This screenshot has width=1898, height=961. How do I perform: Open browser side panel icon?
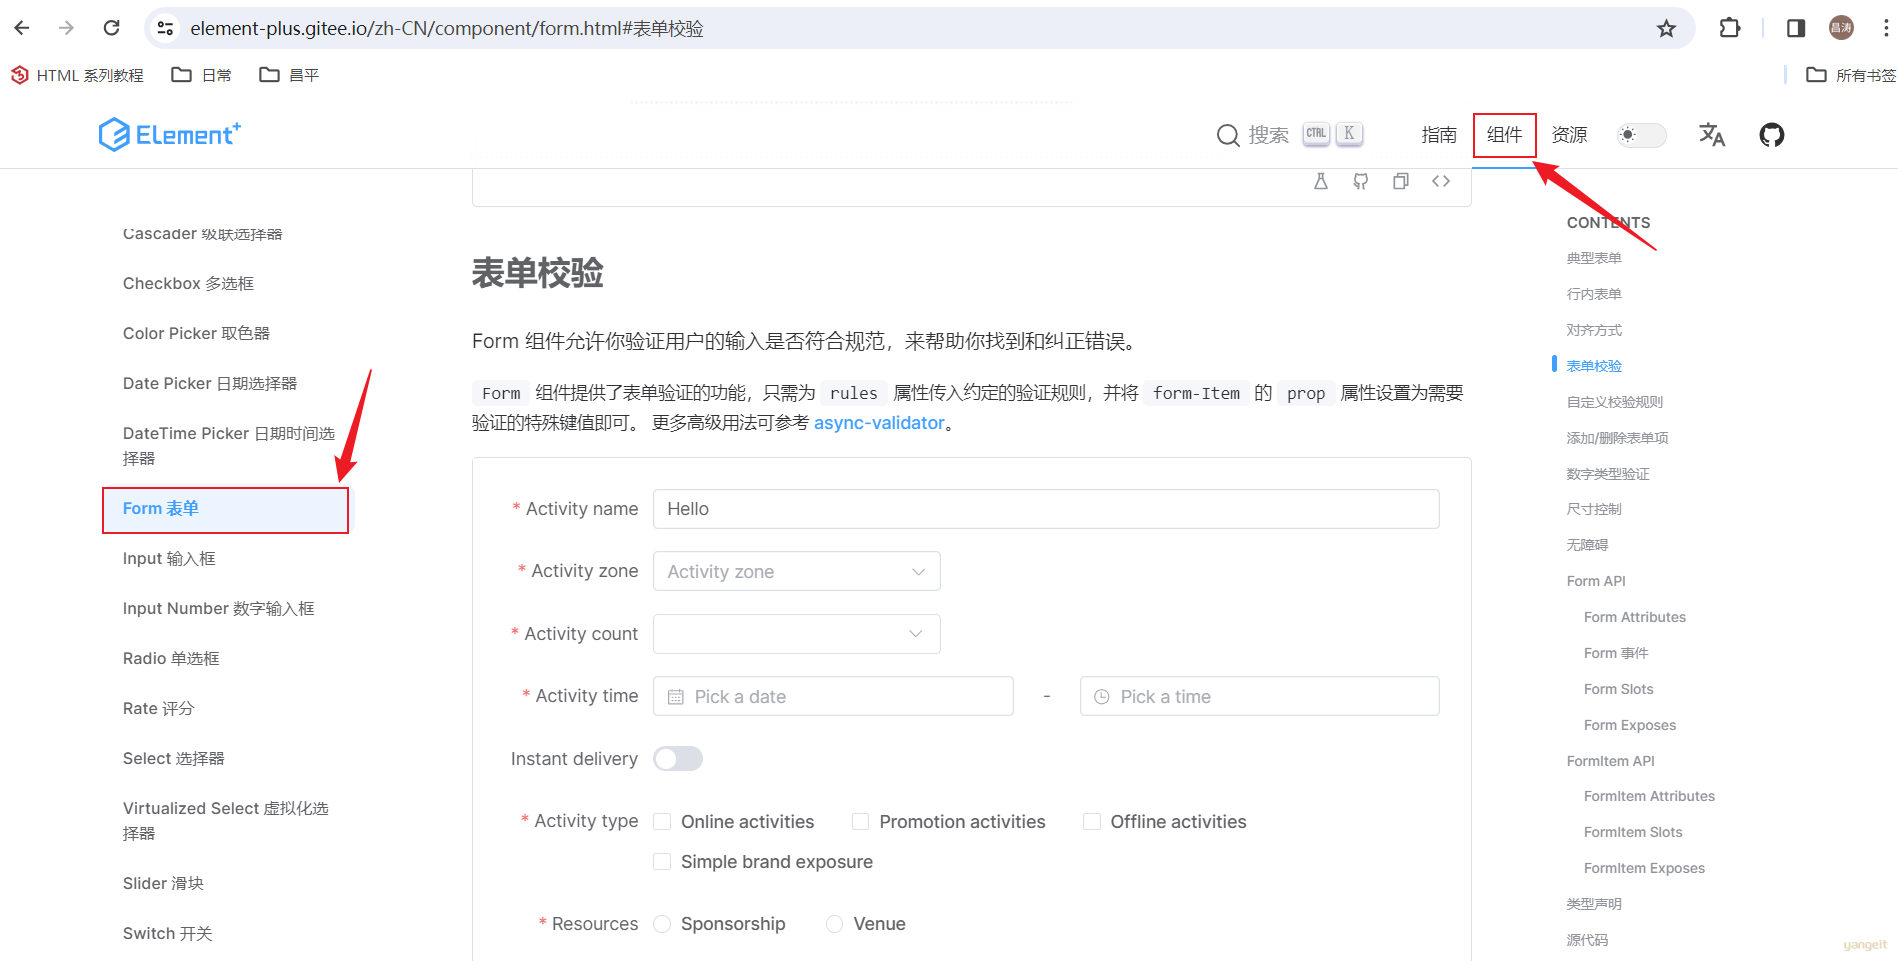pyautogui.click(x=1796, y=28)
